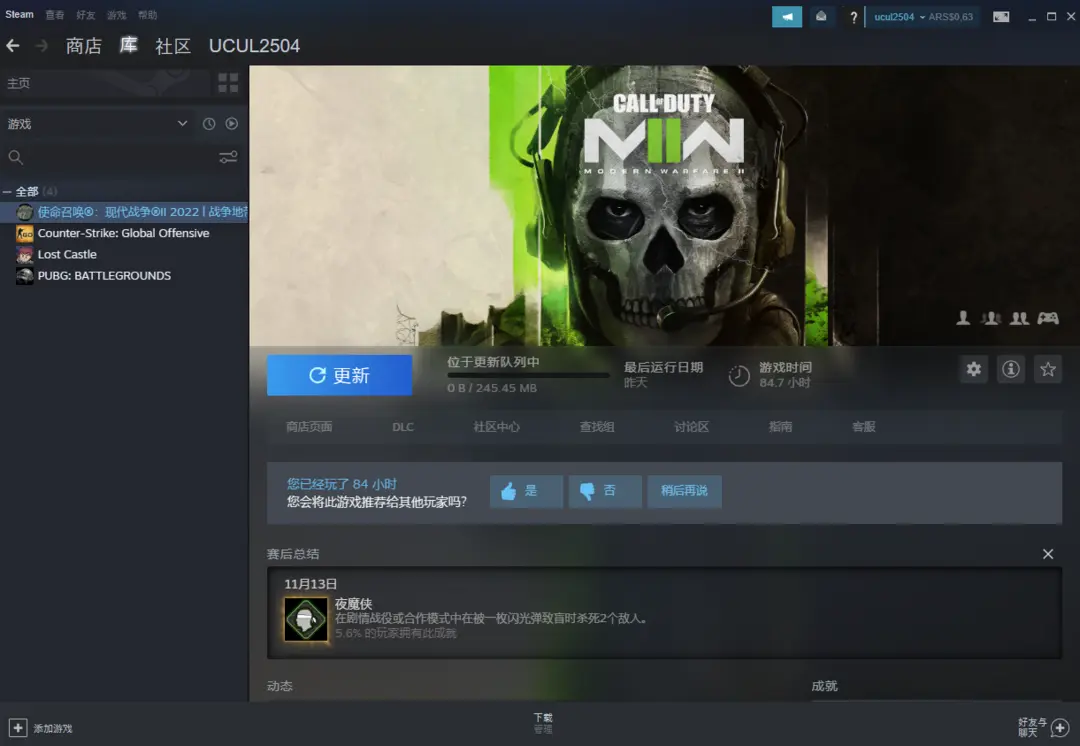Open the 指南 link

(x=780, y=427)
